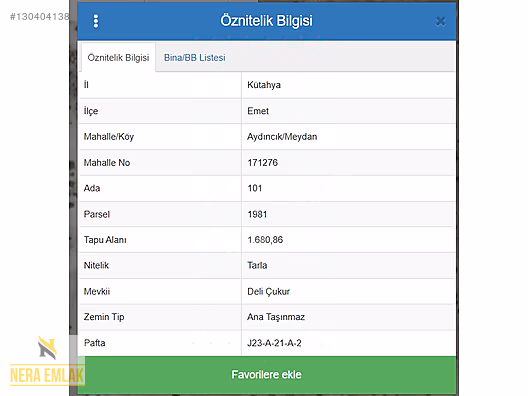This screenshot has width=528, height=396.
Task: Select Tapu Alanı value 1.680,86
Action: (x=265, y=240)
